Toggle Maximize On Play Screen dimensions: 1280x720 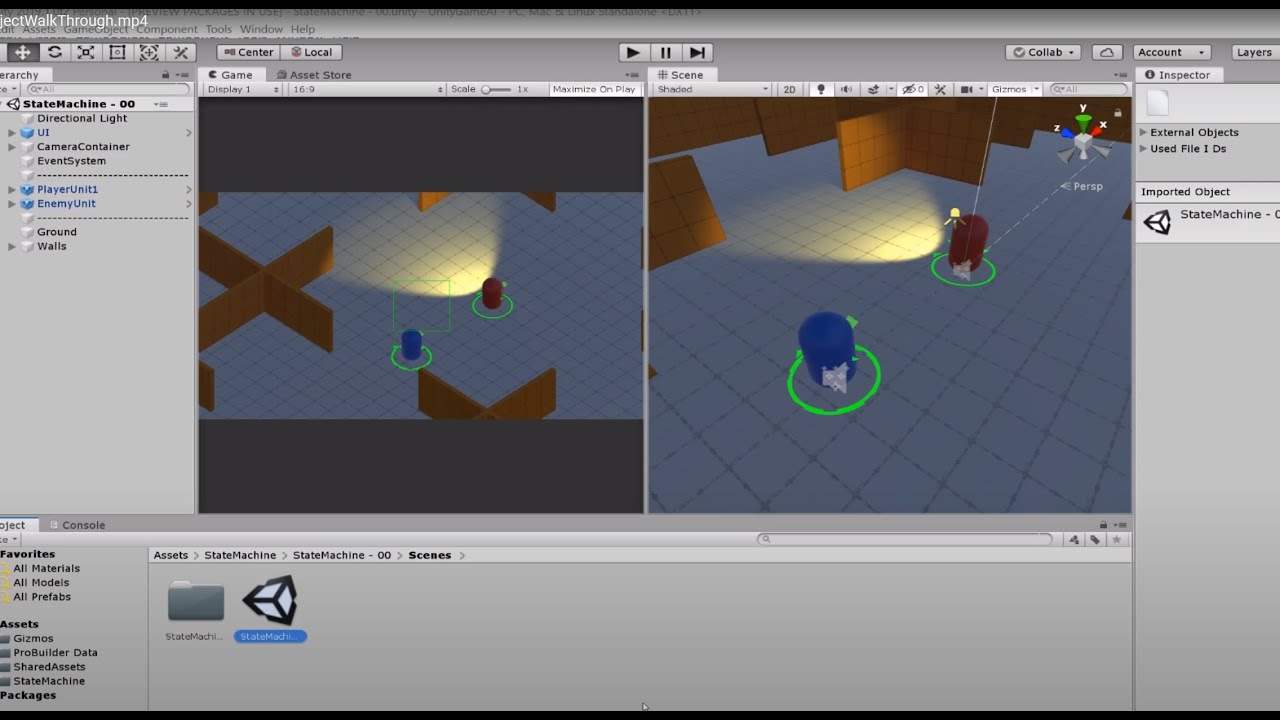594,89
